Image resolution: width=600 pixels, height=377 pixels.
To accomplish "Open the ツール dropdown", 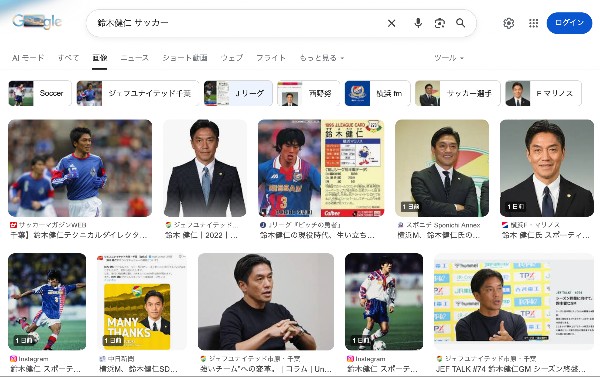I will tap(449, 58).
